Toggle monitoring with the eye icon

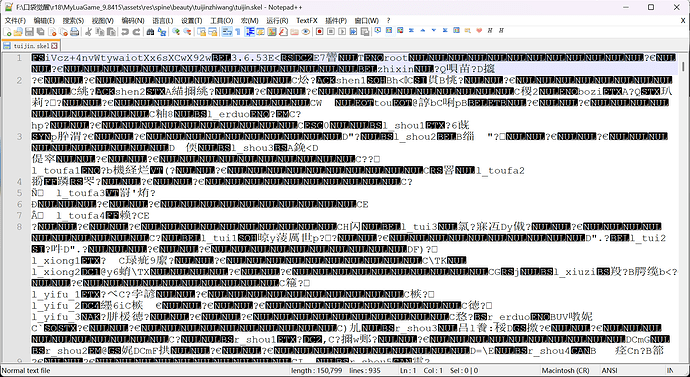(305, 32)
